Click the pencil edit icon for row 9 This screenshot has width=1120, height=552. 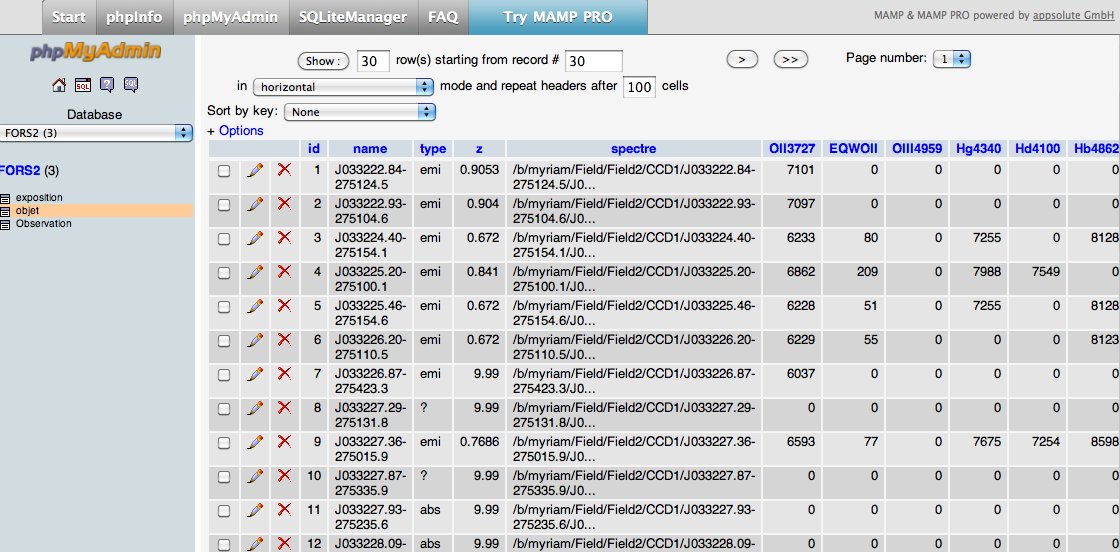pyautogui.click(x=255, y=442)
